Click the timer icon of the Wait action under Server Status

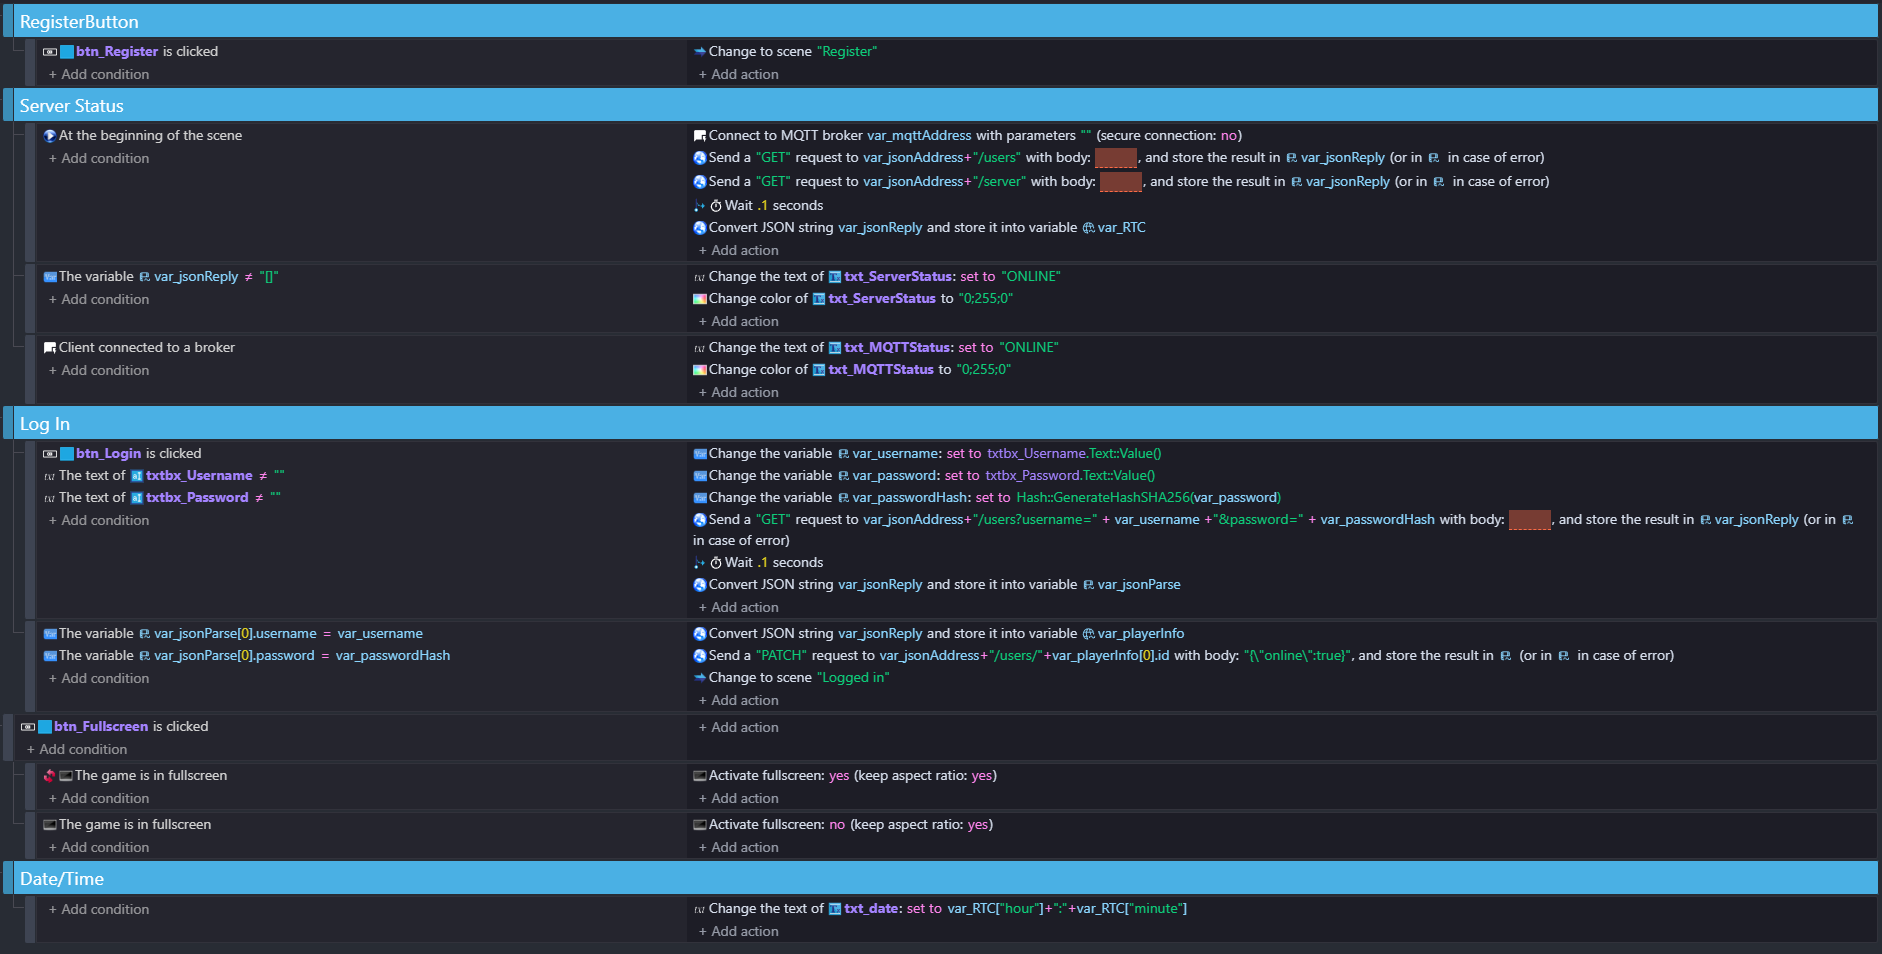point(716,206)
